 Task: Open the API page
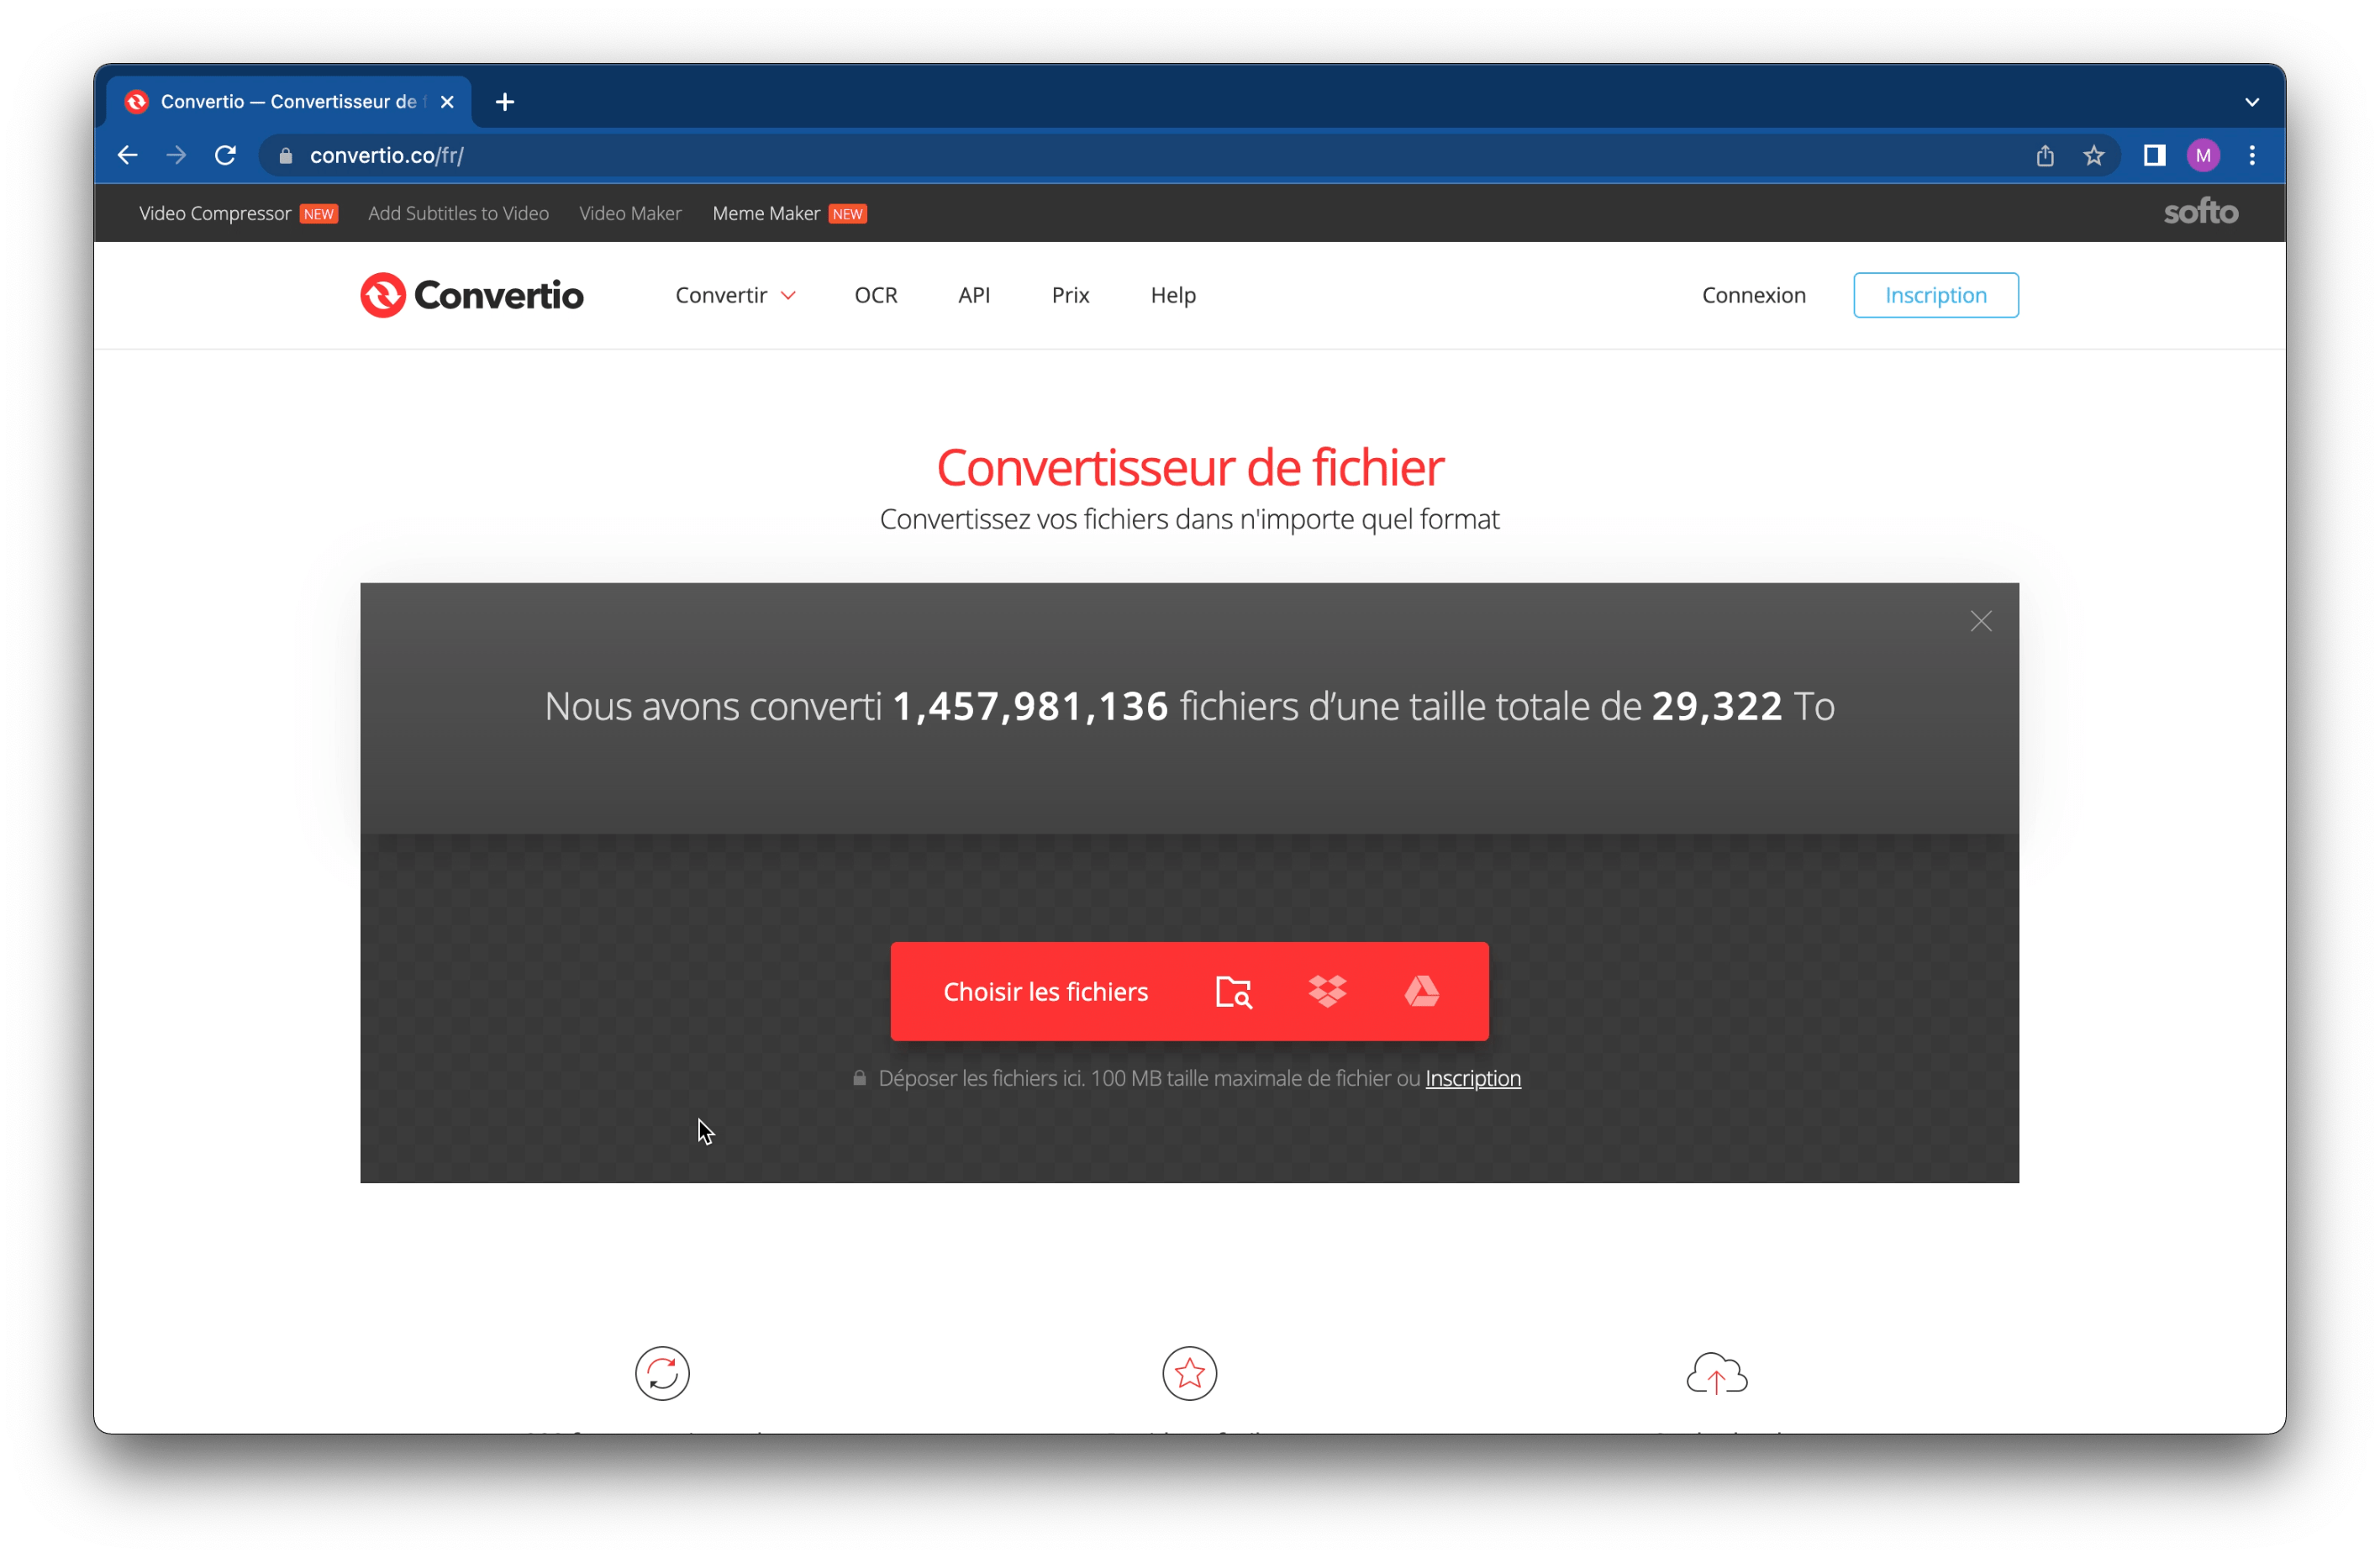click(x=974, y=295)
